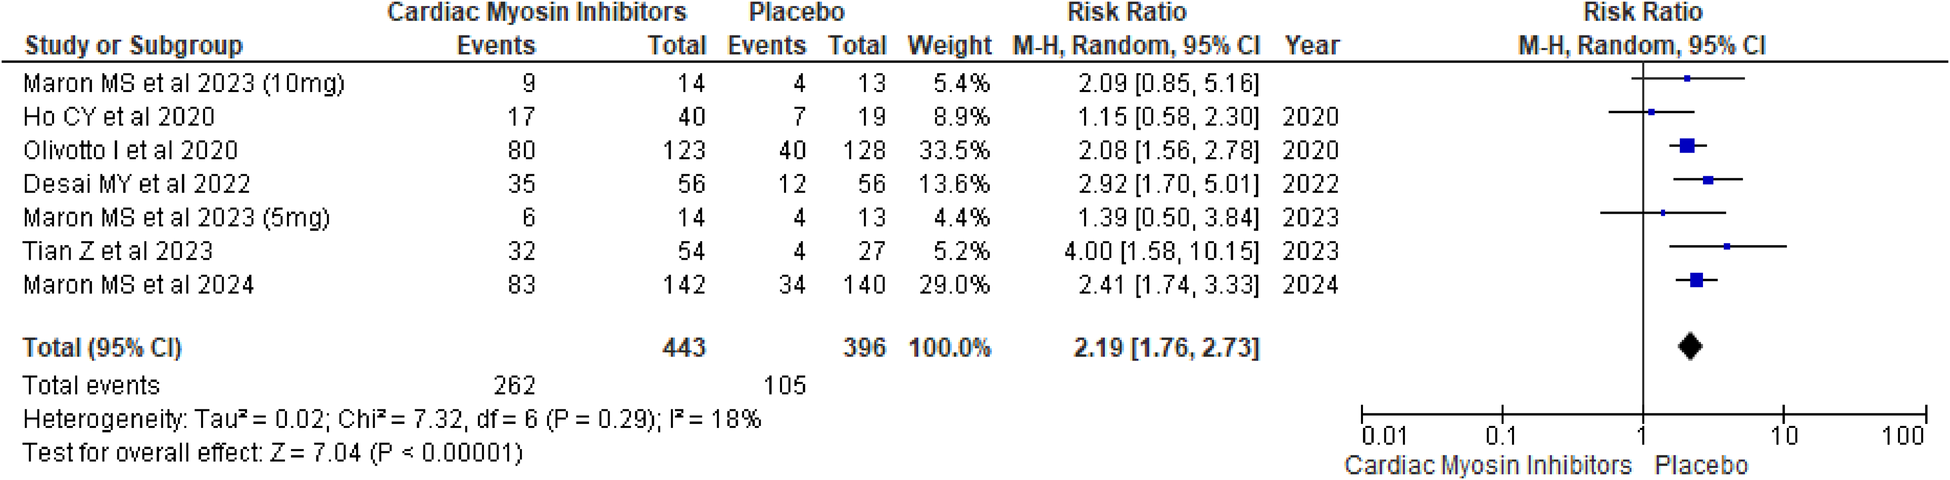Viewport: 1950px width, 480px height.
Task: Select the Olivotto I et al 2020 row label
Action: pos(130,150)
